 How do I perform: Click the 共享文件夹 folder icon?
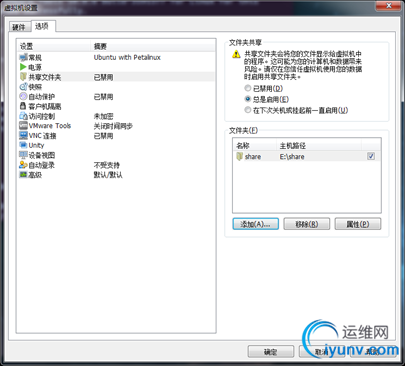[x=23, y=77]
